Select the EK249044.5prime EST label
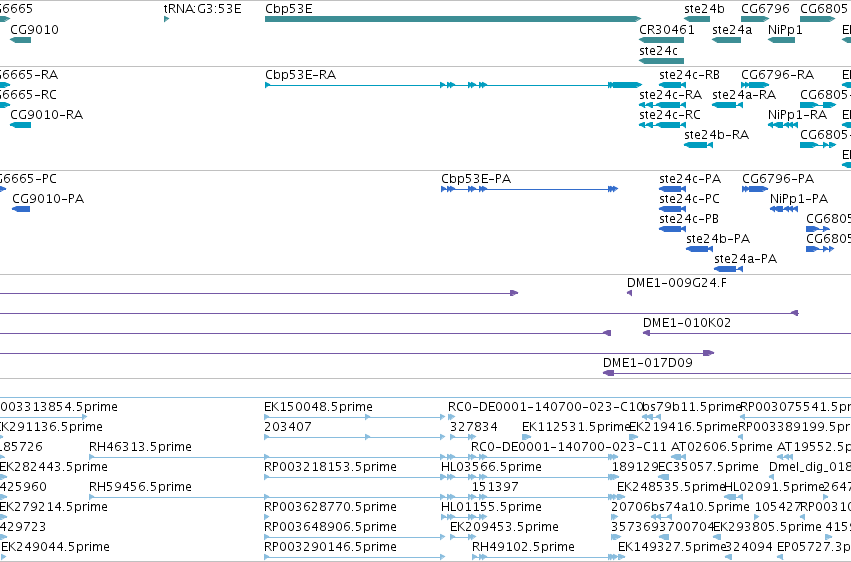The height and width of the screenshot is (562, 851). (x=55, y=547)
